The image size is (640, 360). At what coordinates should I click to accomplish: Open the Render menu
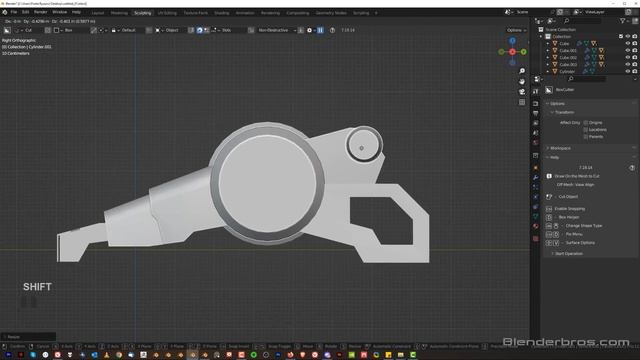[40, 12]
